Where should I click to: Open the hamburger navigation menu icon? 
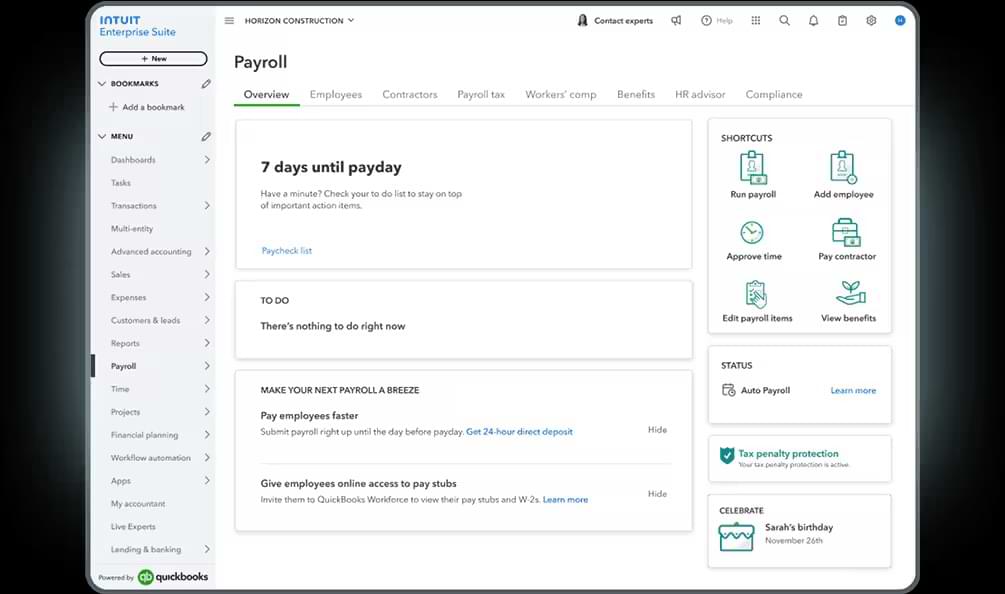tap(229, 21)
